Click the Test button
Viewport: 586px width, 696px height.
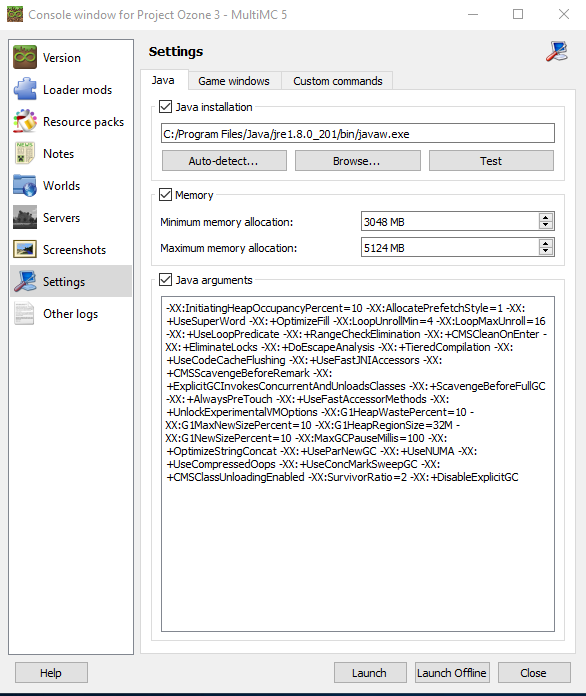(x=491, y=161)
